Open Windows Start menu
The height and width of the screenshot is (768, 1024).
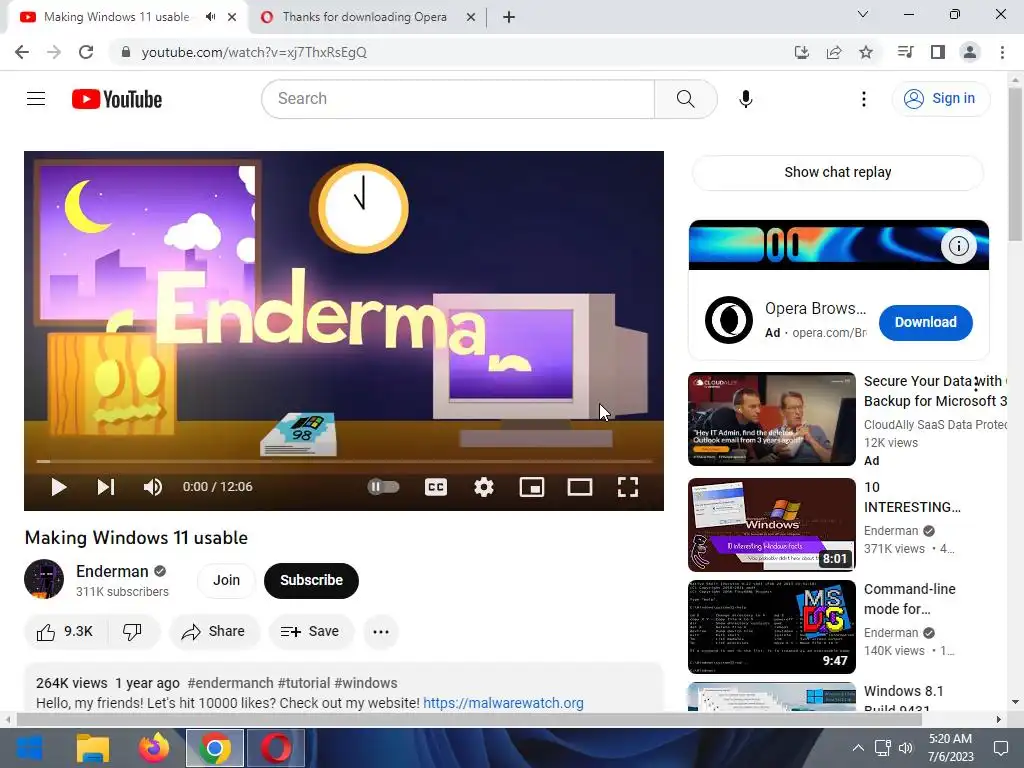click(x=29, y=748)
